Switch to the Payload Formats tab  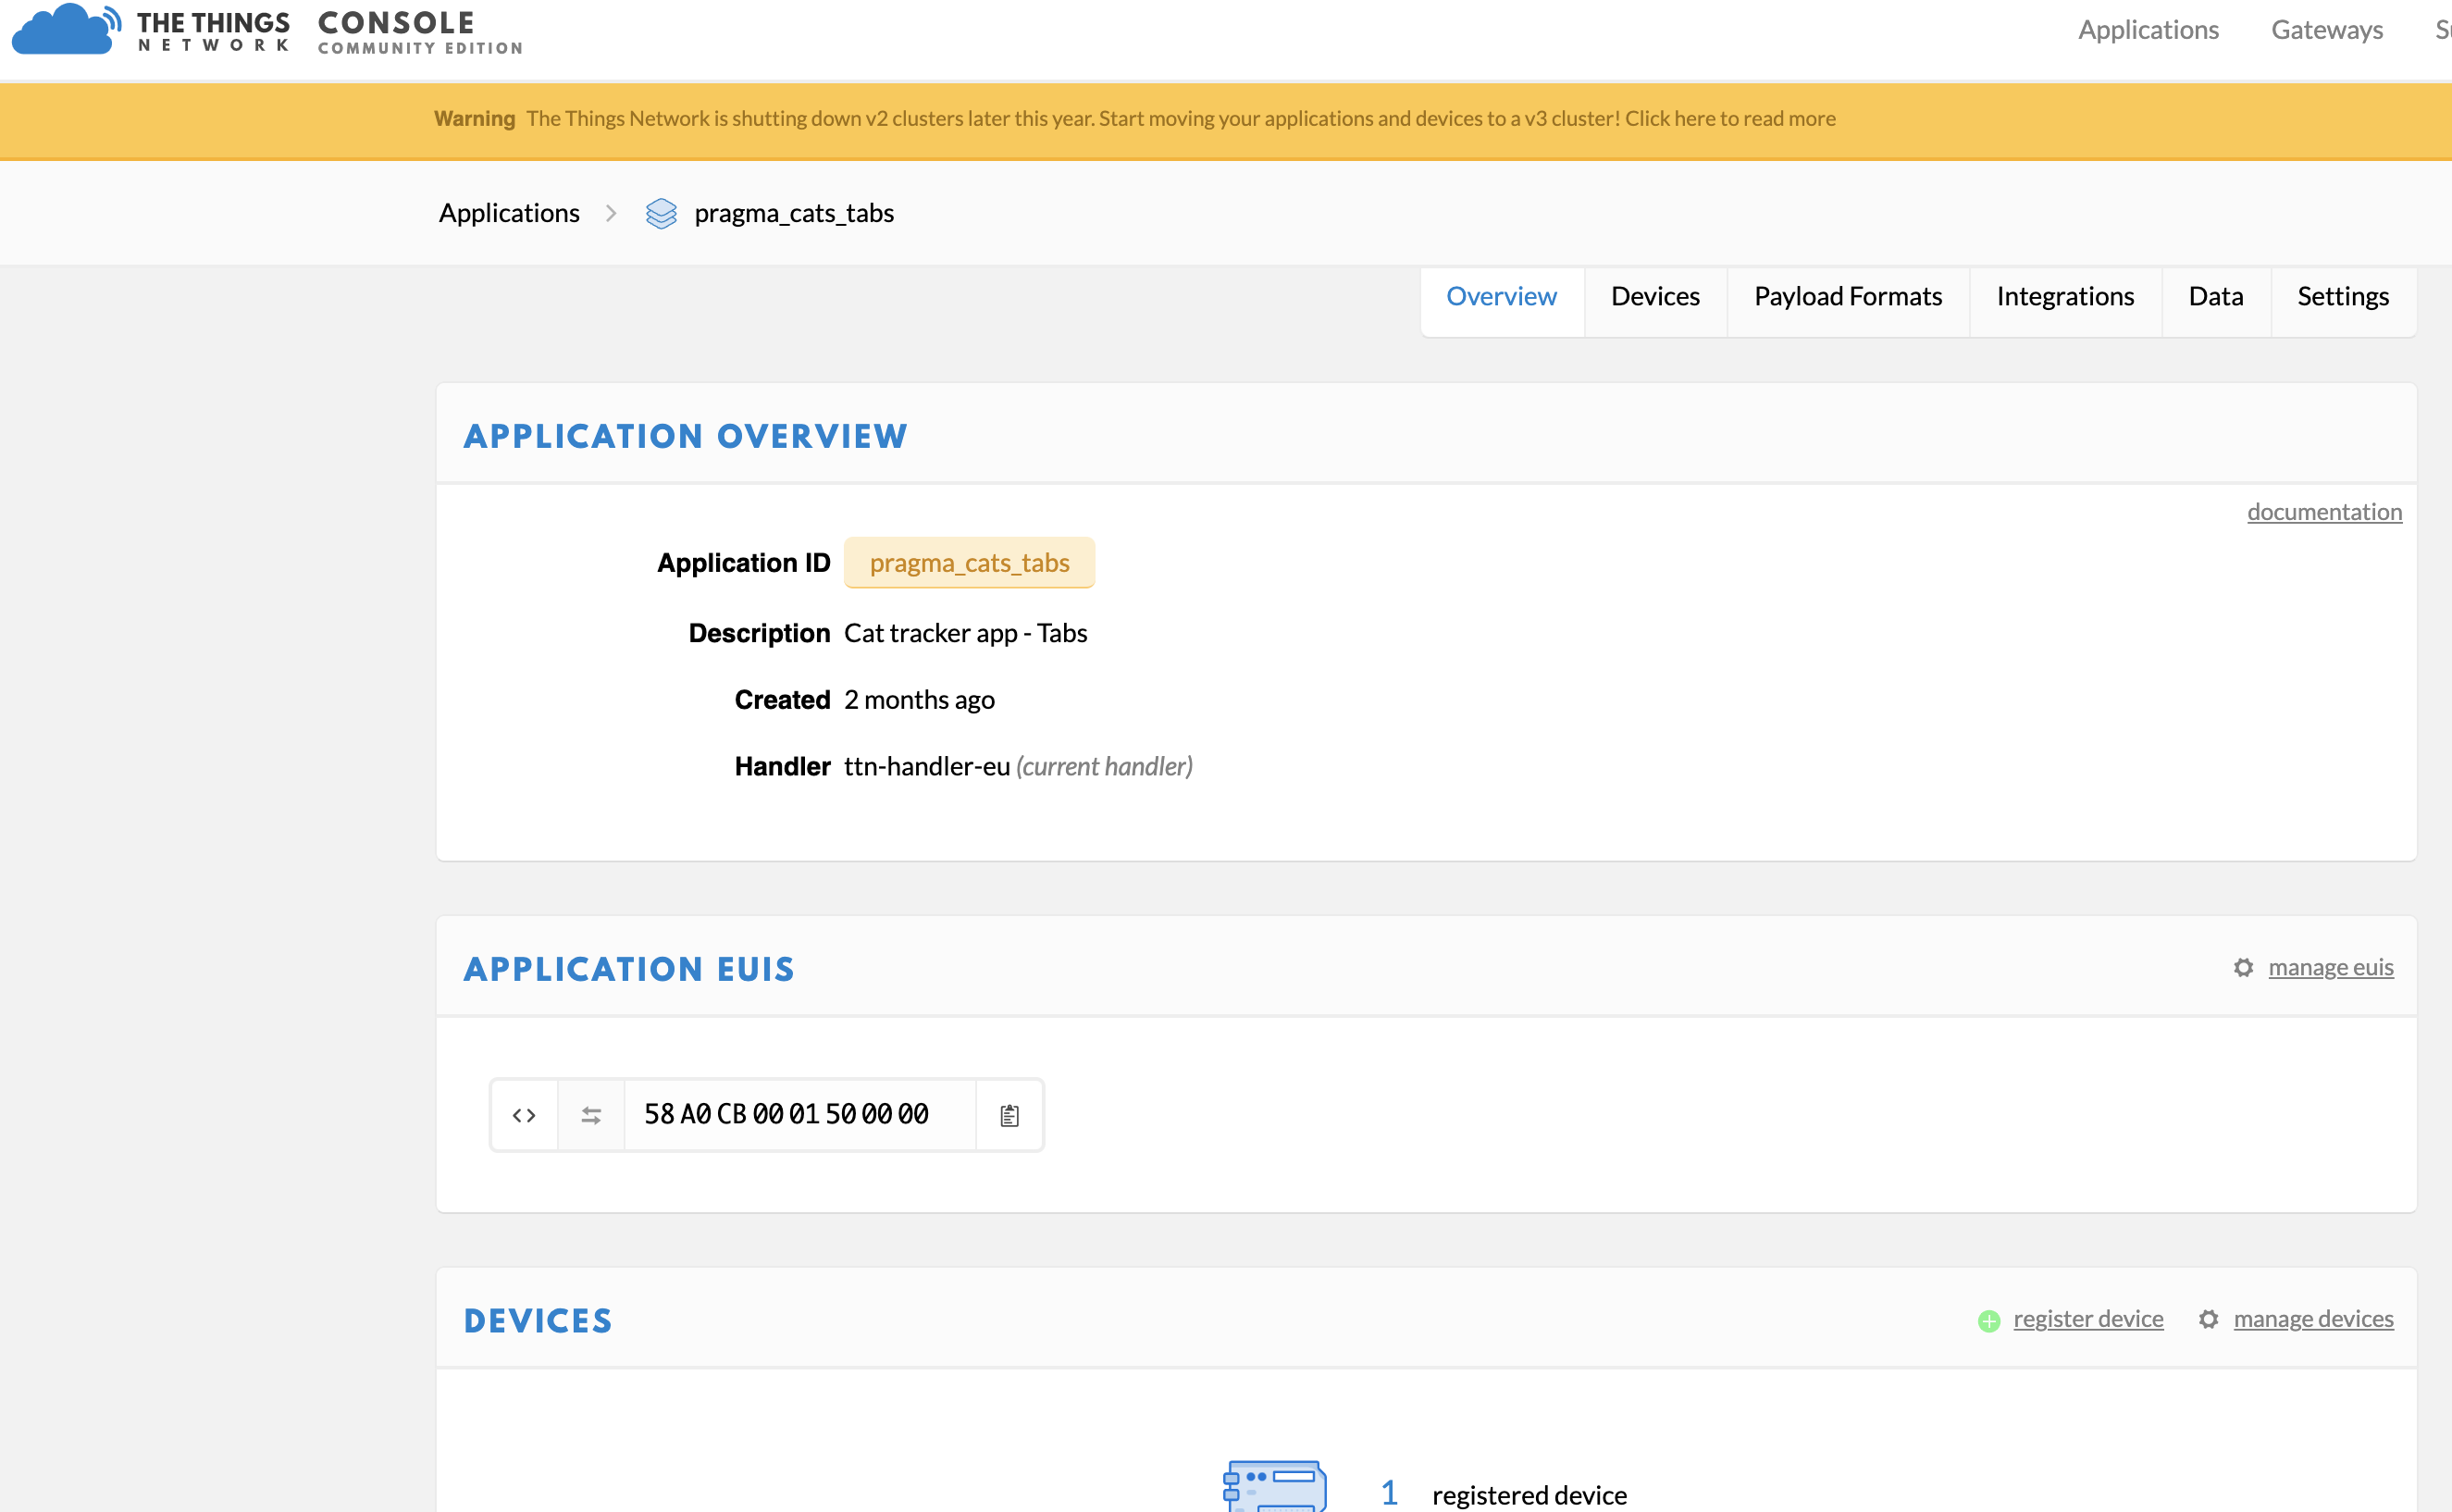pos(1850,296)
